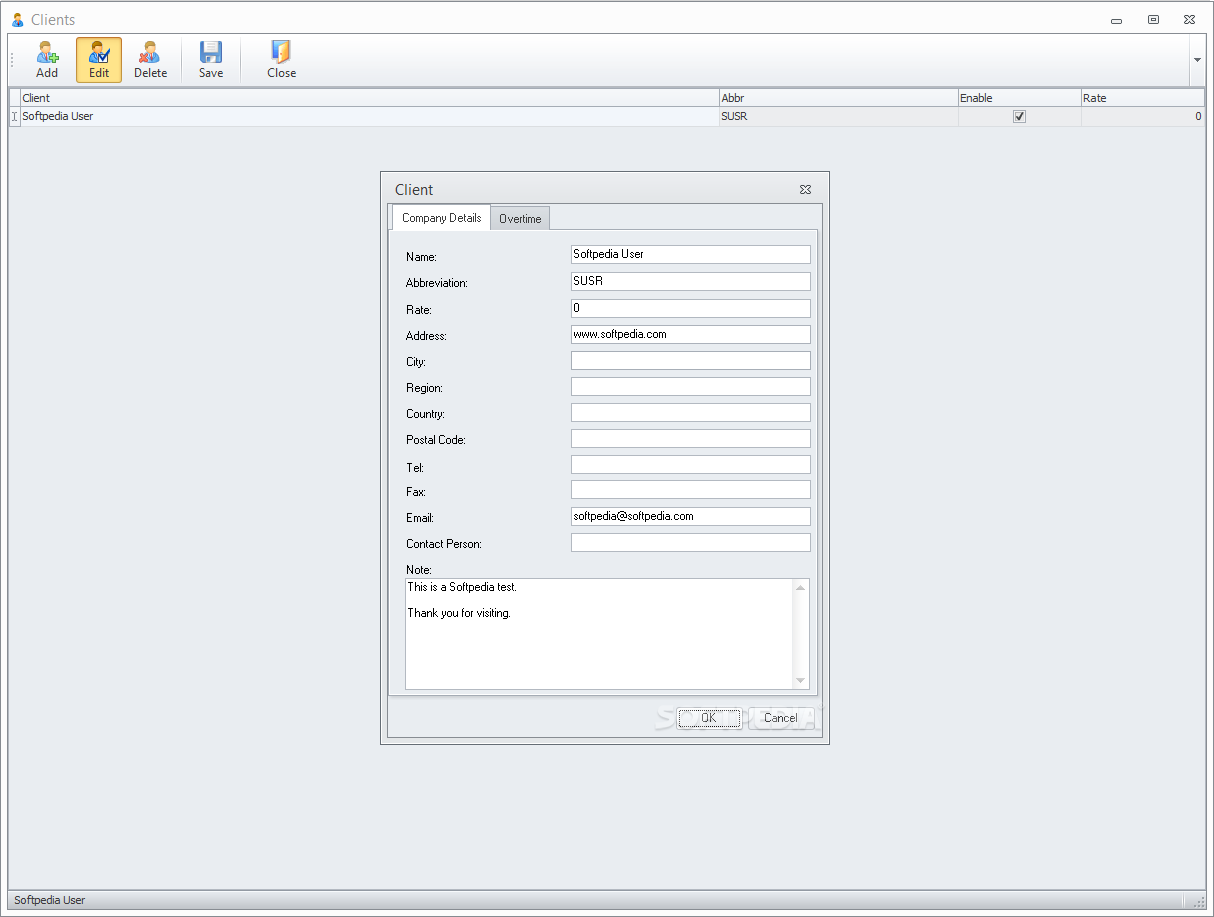Click the Close door toolbar icon
1214x917 pixels.
click(281, 60)
